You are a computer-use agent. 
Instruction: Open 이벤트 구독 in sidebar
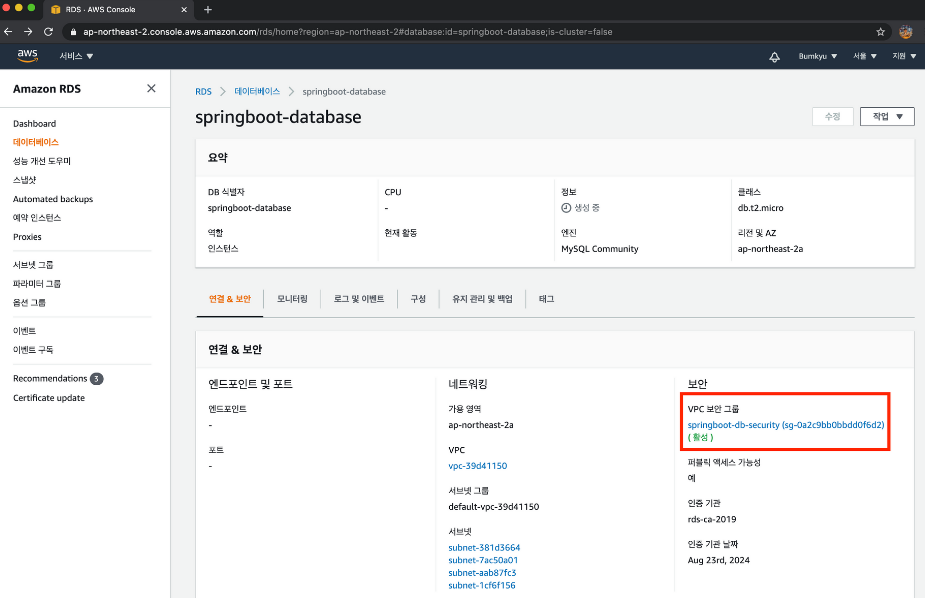[33, 350]
